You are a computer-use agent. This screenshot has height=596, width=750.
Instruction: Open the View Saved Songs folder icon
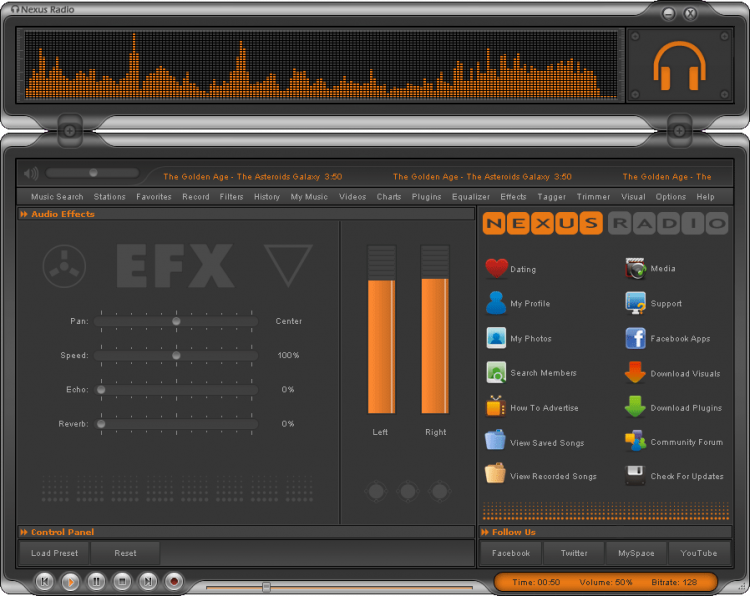[x=495, y=440]
